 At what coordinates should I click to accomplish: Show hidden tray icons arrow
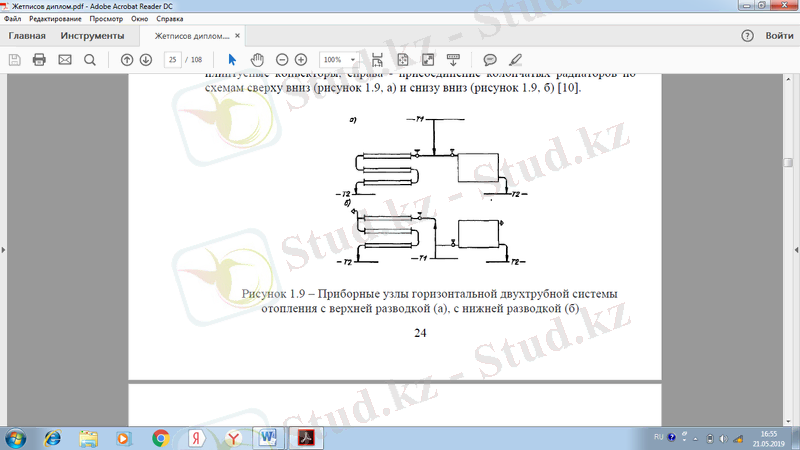point(695,439)
